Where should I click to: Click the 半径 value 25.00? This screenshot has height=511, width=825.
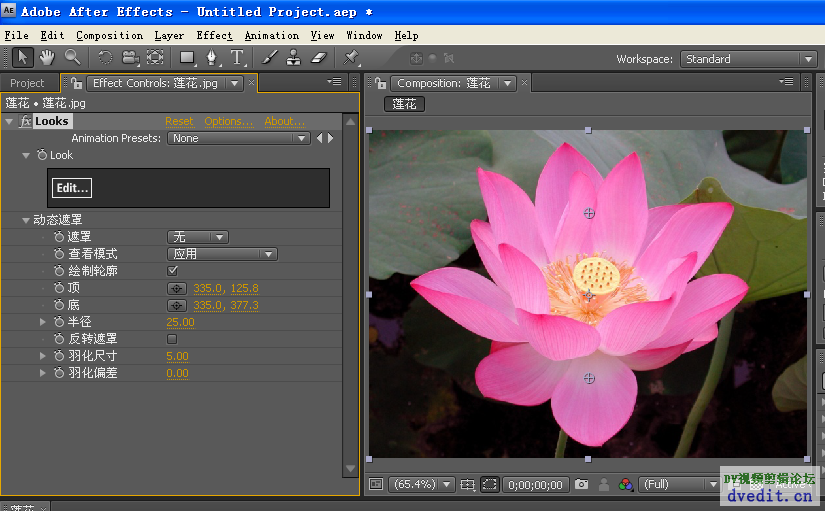(x=180, y=322)
